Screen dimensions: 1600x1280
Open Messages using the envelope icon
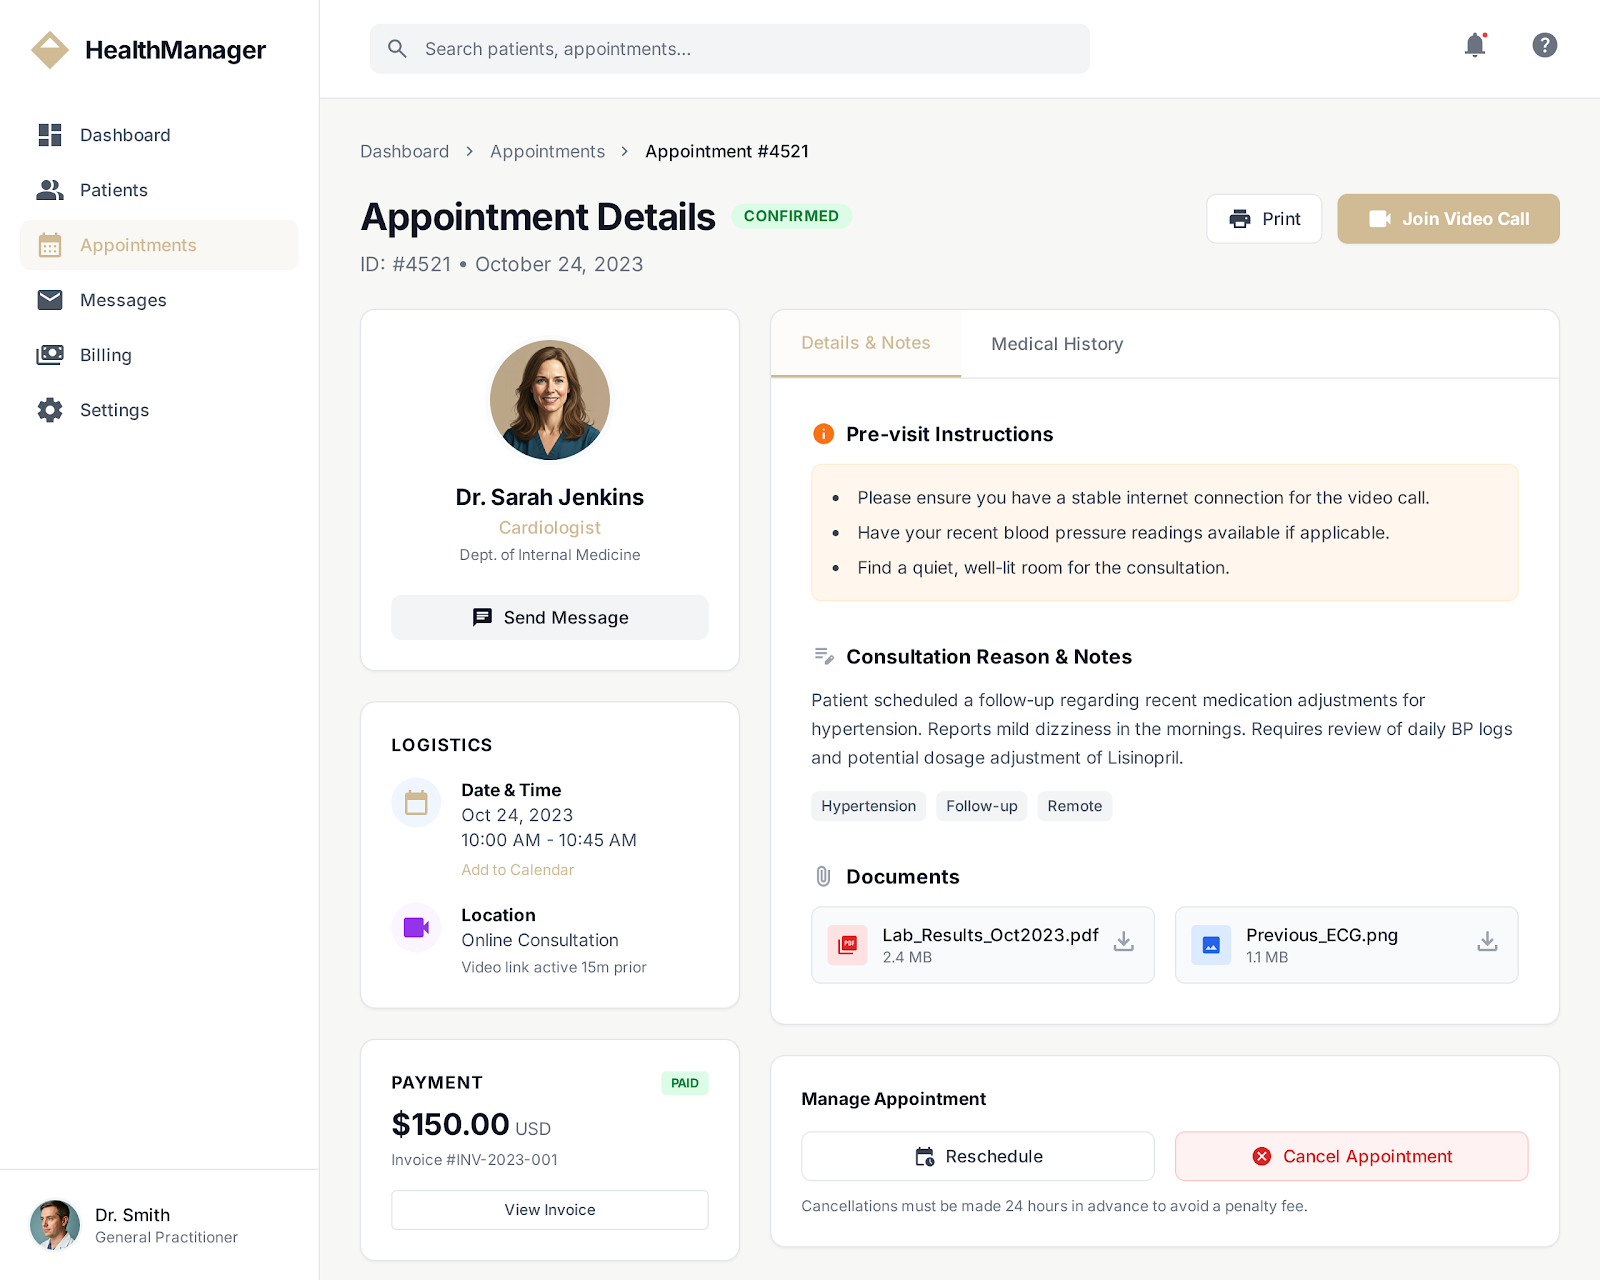(50, 300)
